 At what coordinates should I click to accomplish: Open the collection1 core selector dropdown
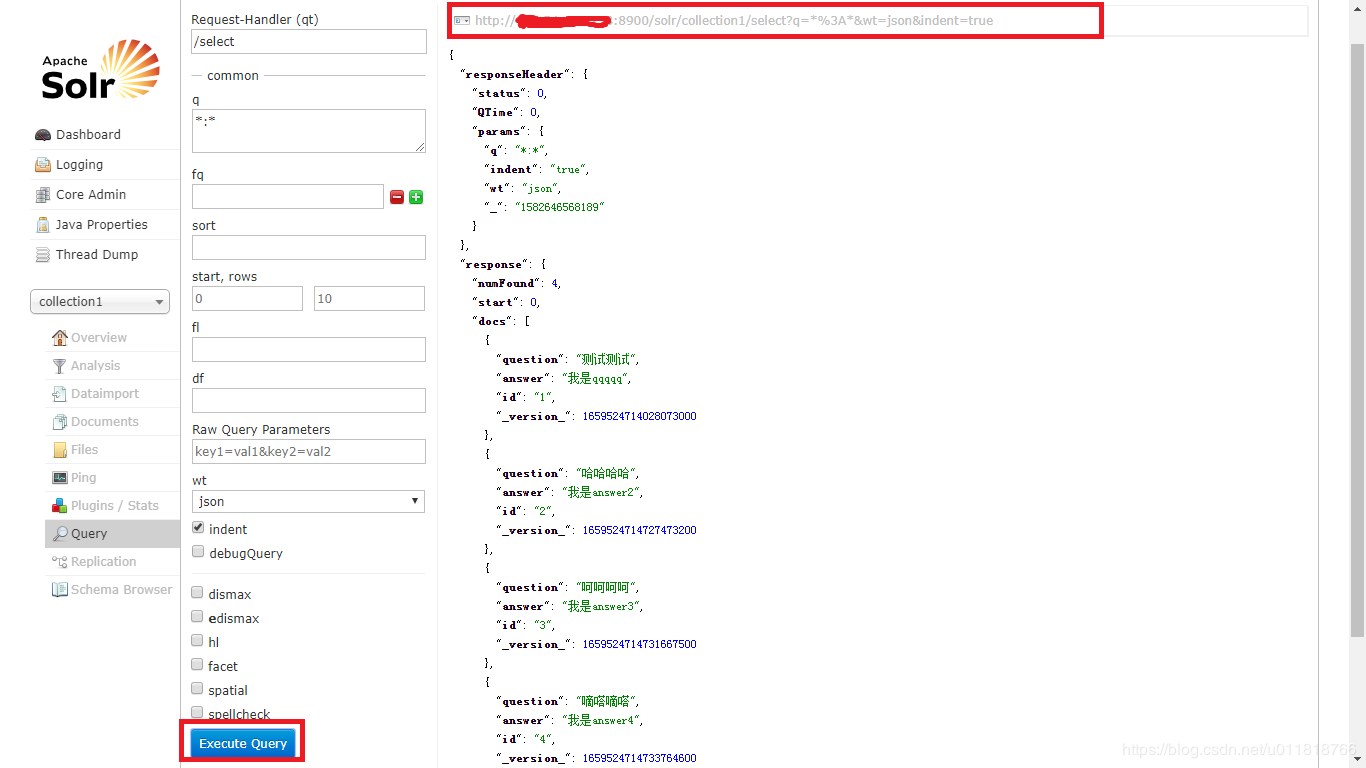click(x=100, y=302)
